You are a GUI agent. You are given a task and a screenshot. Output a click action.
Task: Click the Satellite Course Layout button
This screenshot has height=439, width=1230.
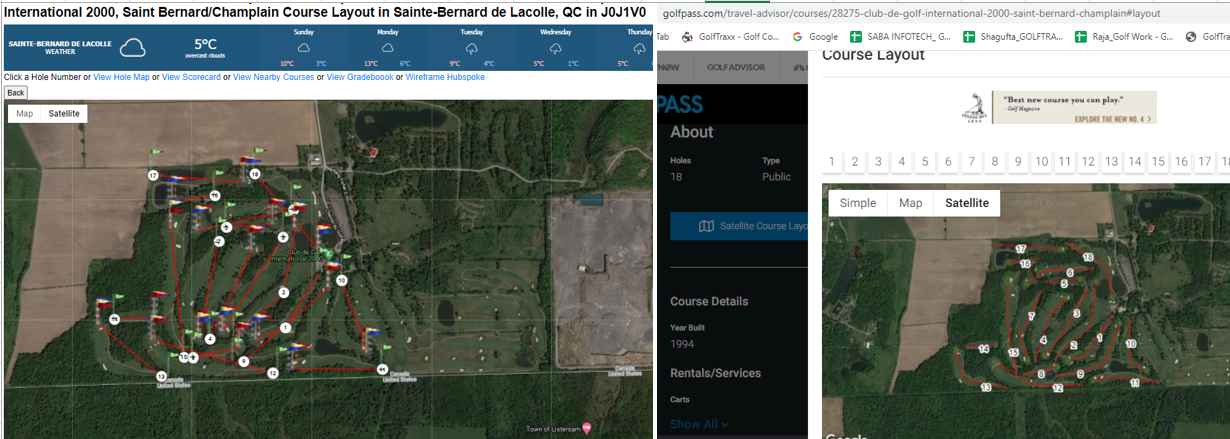(x=739, y=226)
